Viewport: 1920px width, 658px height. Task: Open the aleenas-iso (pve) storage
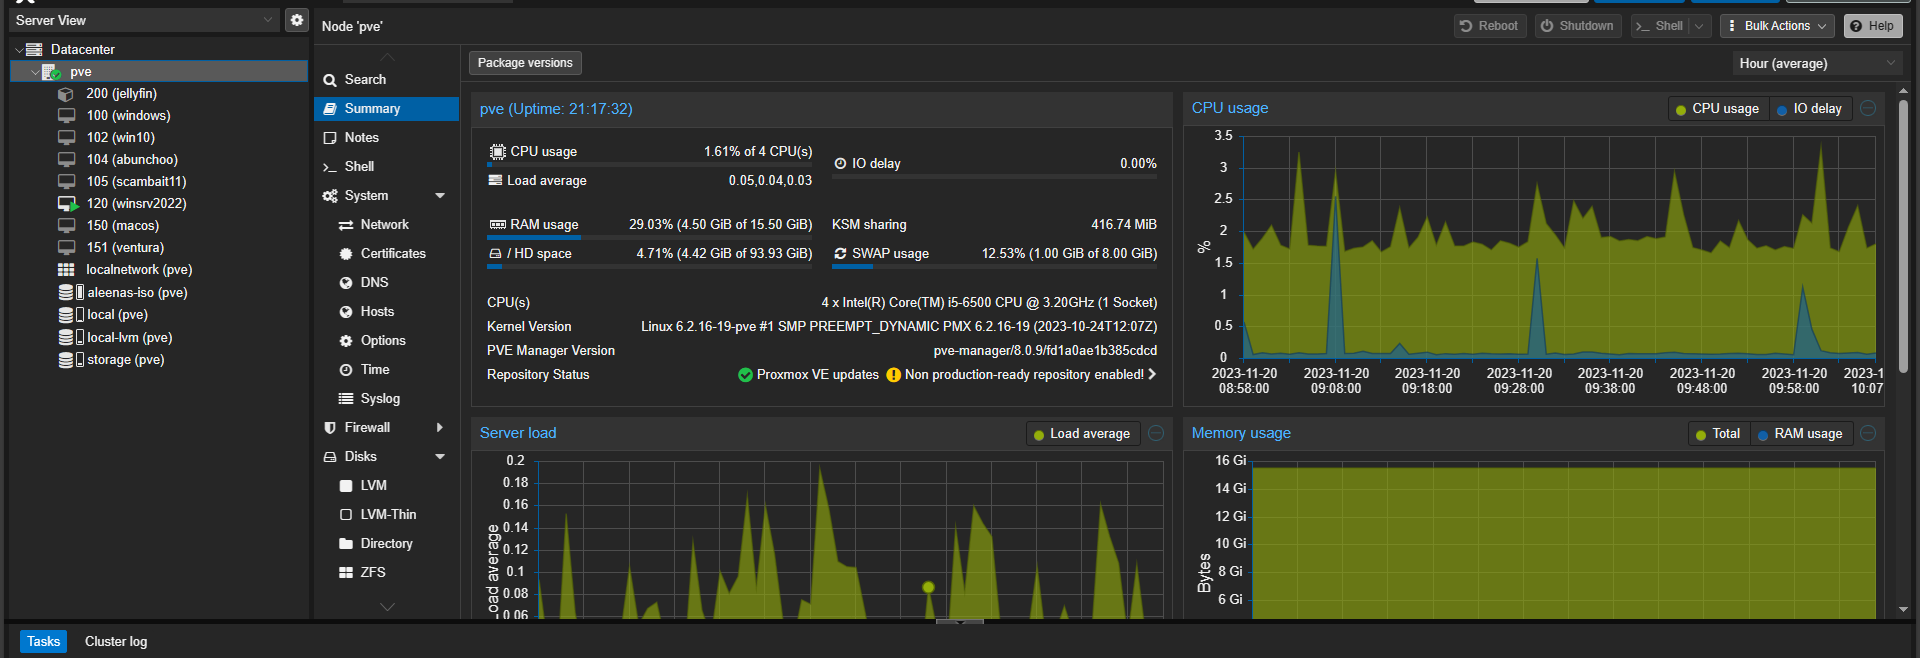coord(136,293)
